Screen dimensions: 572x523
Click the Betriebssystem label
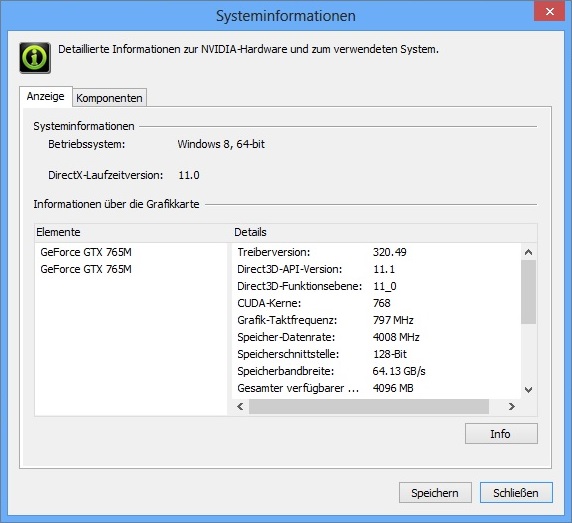coord(86,144)
